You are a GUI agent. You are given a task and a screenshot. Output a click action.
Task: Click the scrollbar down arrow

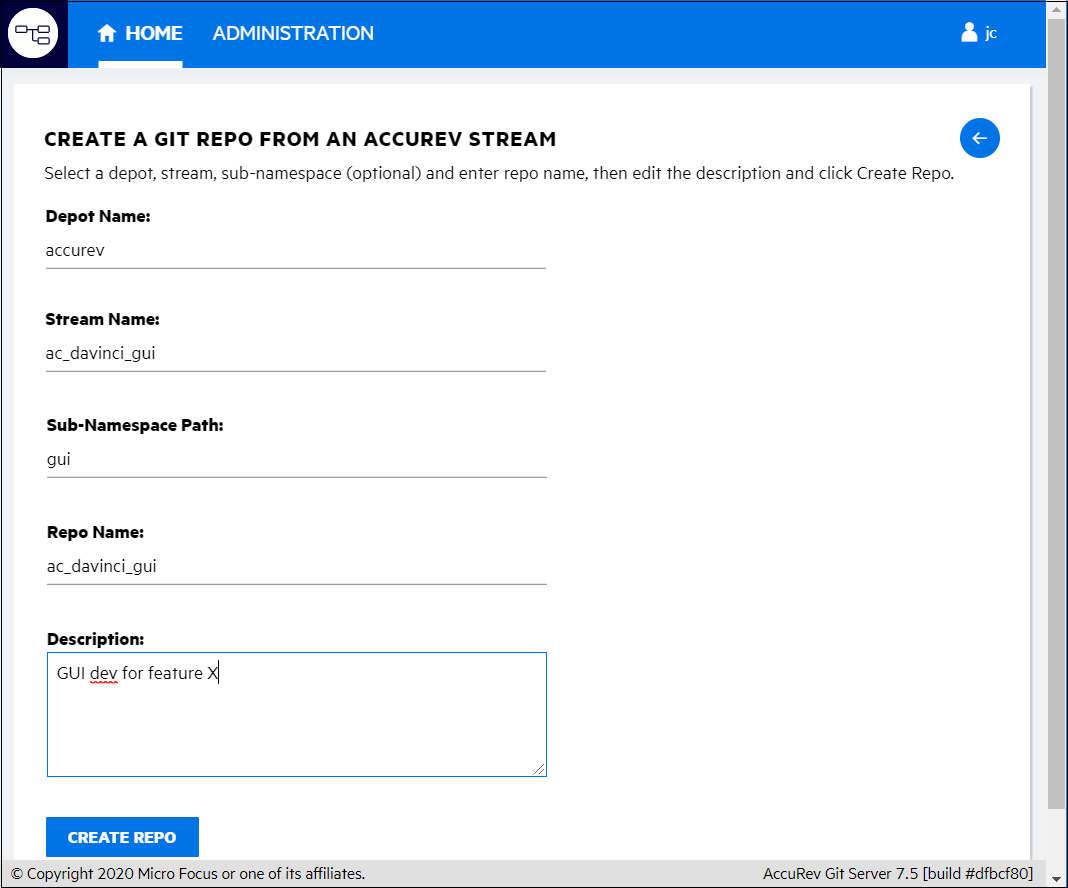point(1056,878)
